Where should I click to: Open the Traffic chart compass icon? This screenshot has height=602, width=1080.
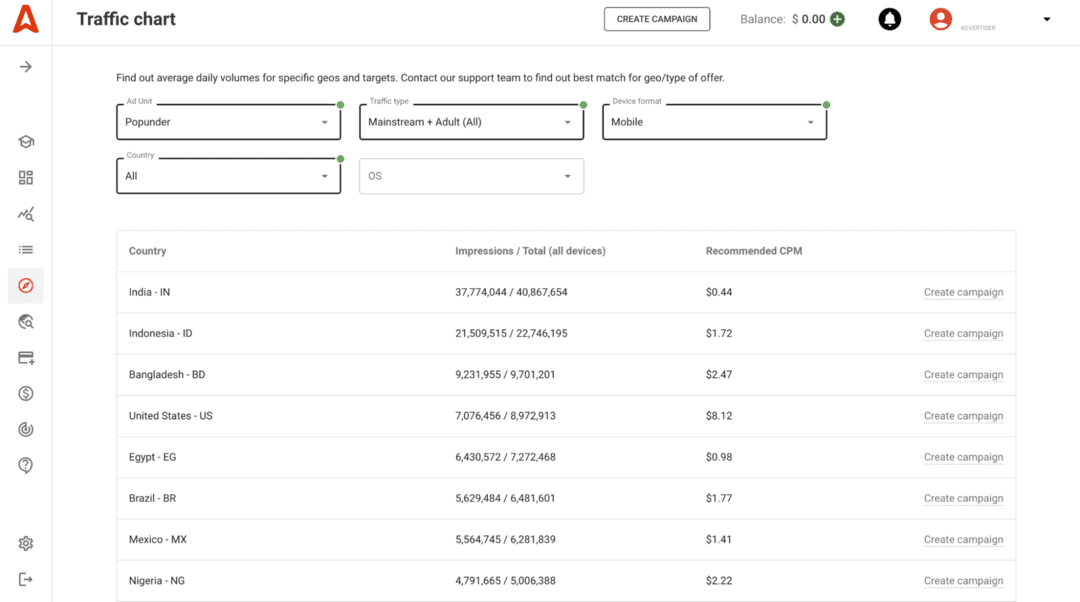(x=25, y=285)
